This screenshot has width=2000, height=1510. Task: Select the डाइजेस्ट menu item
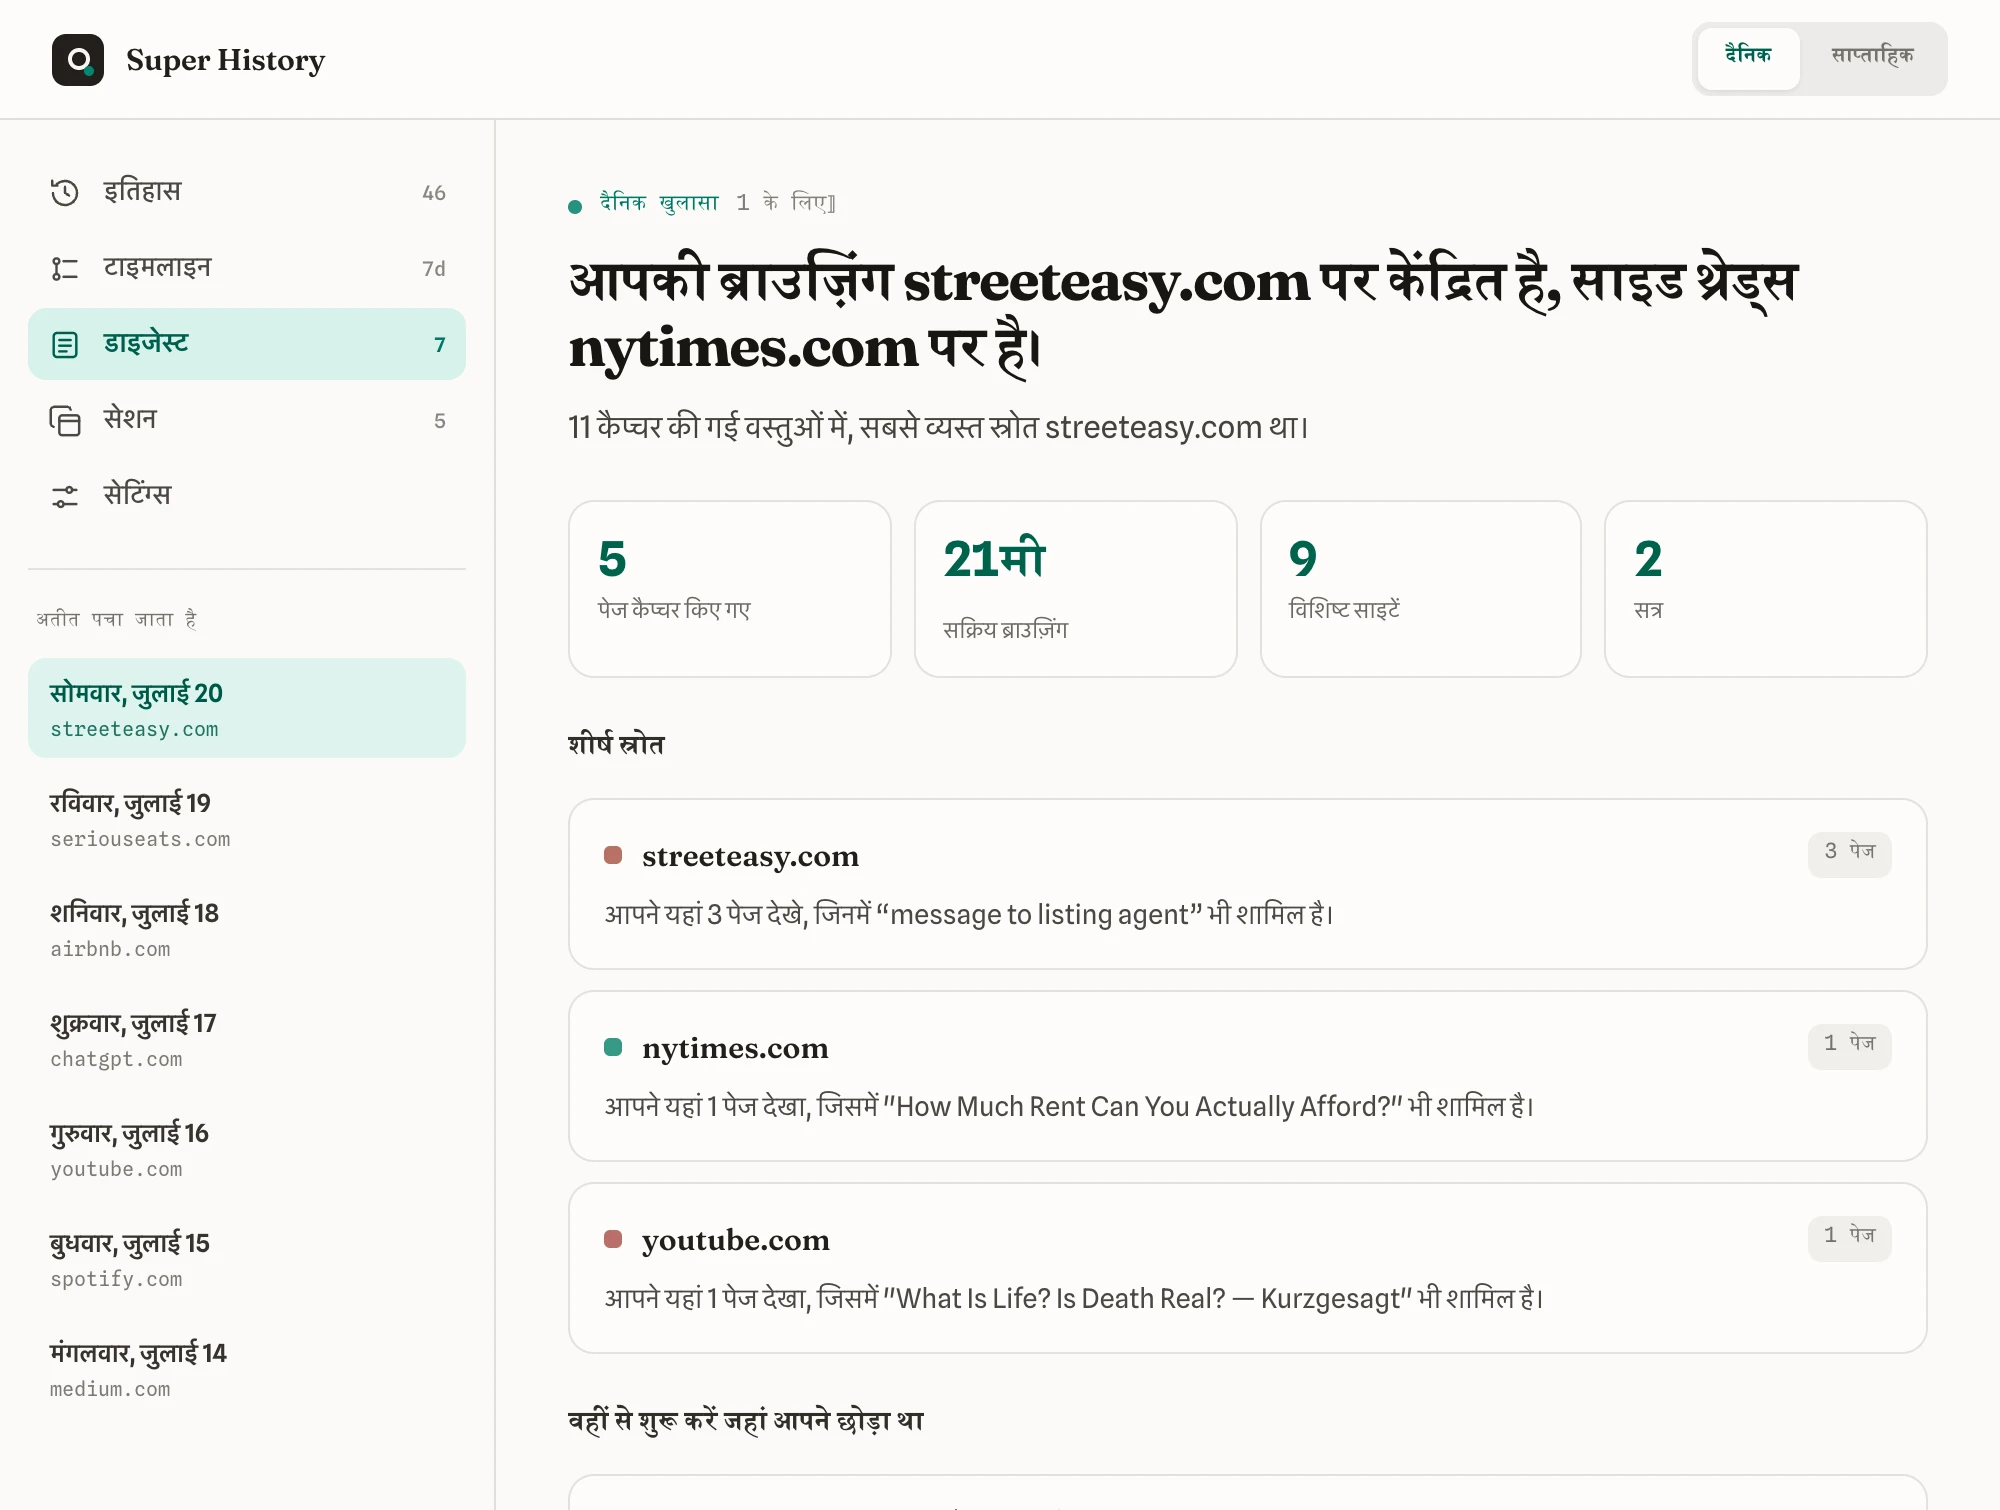pos(247,344)
